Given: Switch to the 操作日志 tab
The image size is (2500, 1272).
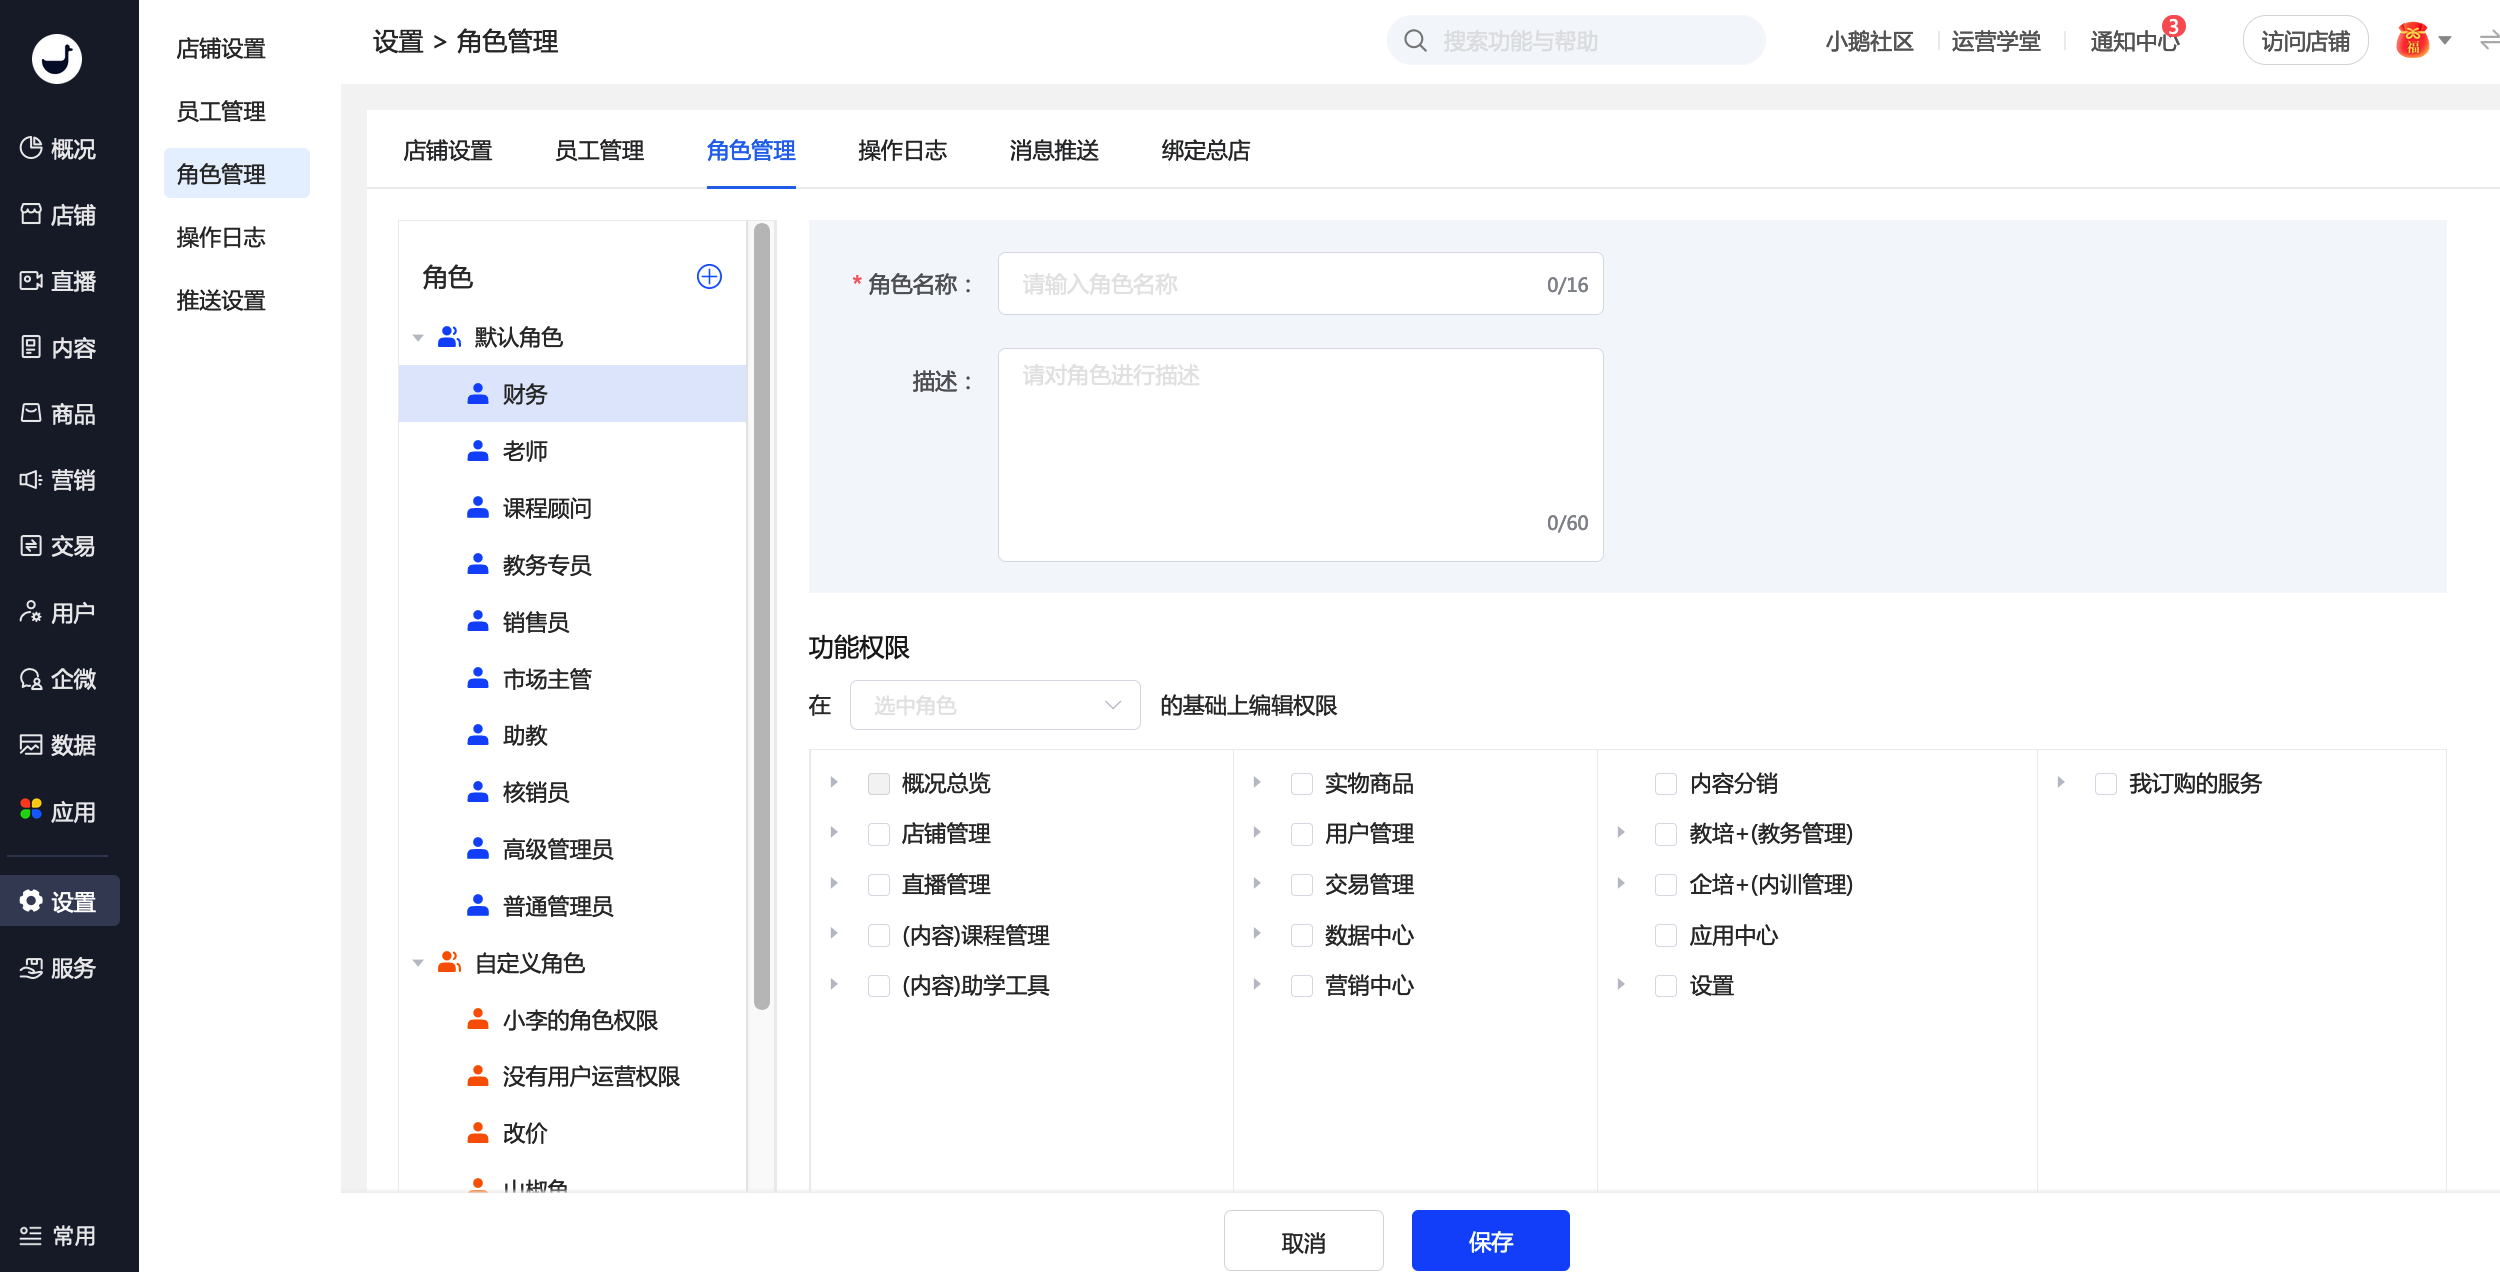Looking at the screenshot, I should (x=903, y=151).
